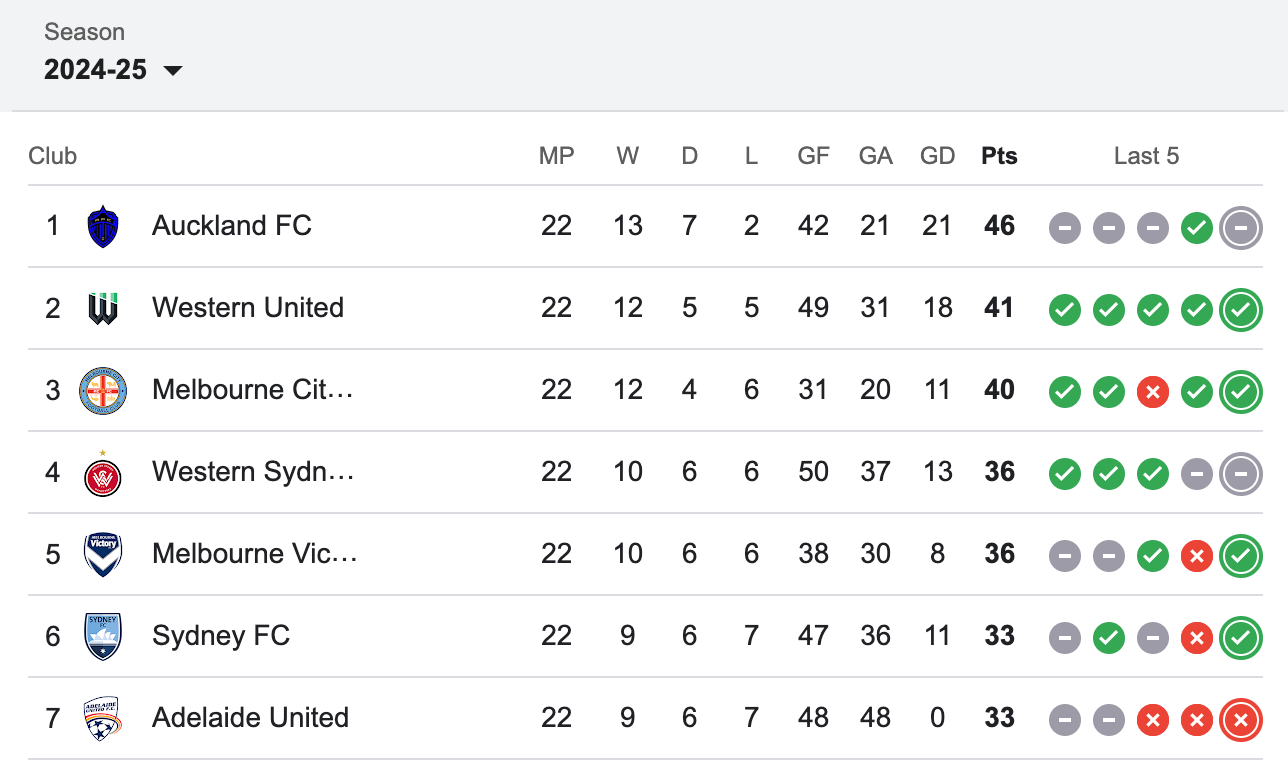Click the Melbourne Victory crest
This screenshot has width=1288, height=760.
point(103,554)
